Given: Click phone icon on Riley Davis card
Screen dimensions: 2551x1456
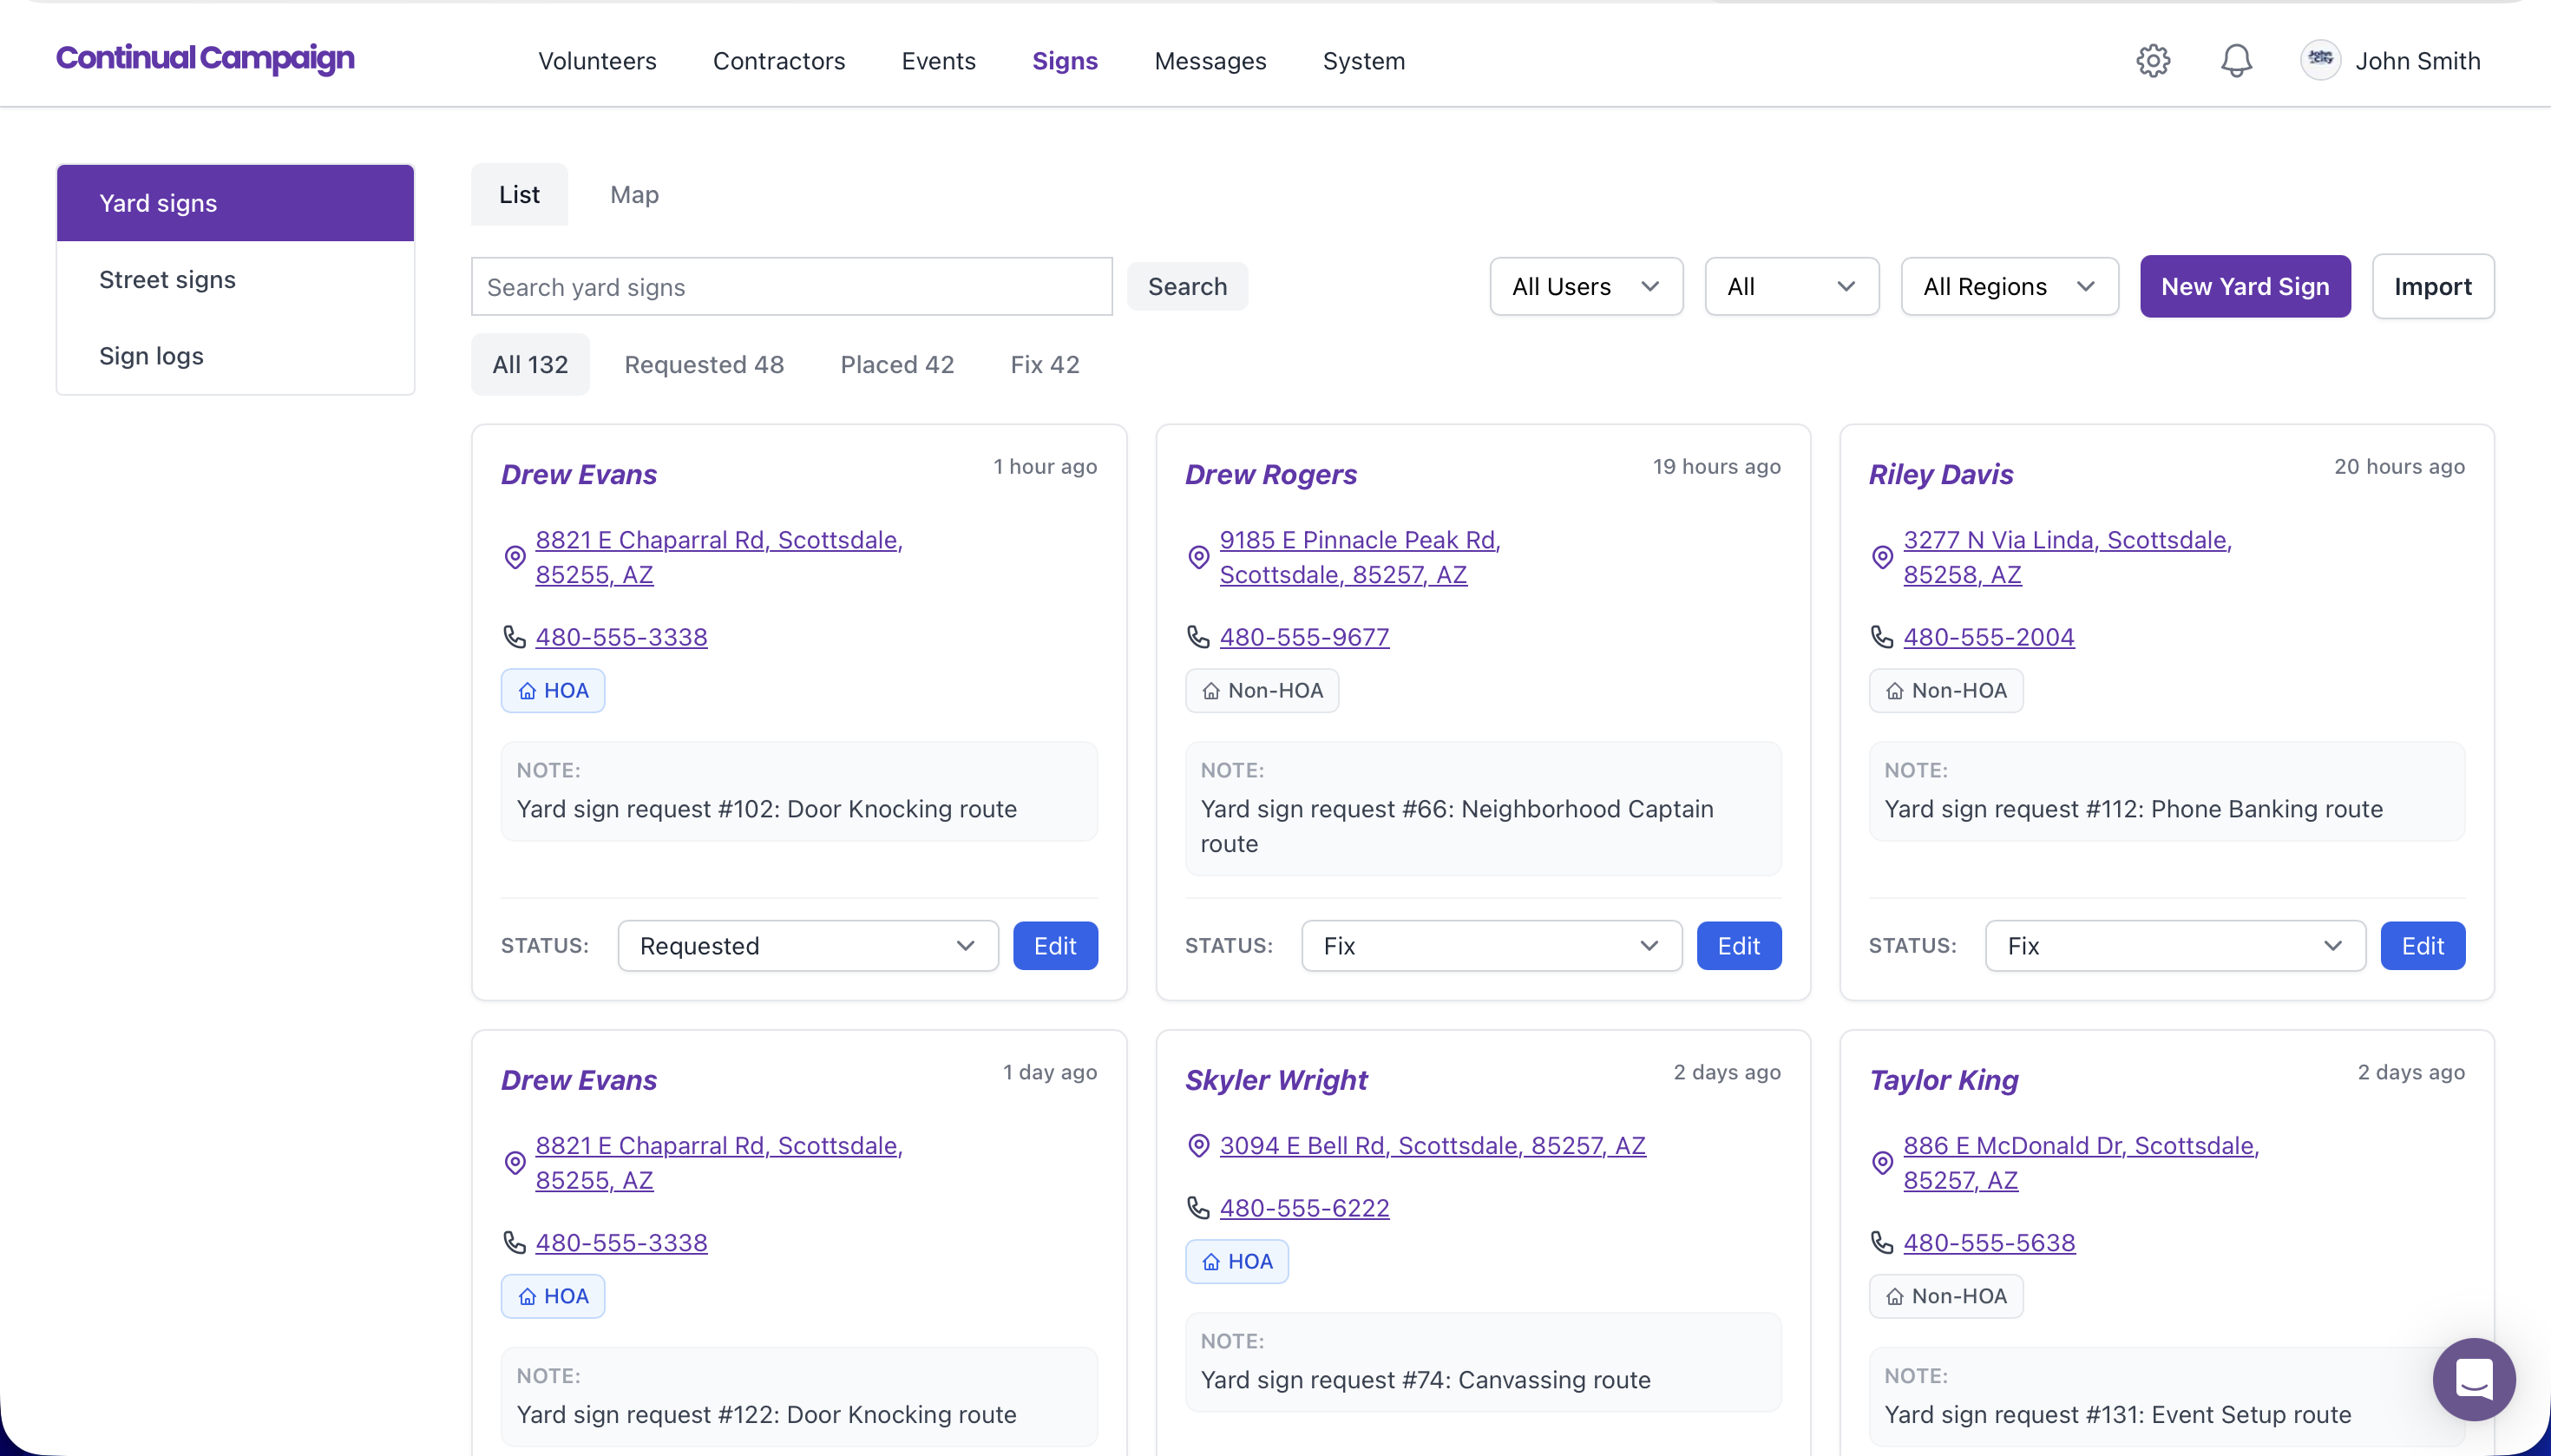Looking at the screenshot, I should pos(1882,637).
